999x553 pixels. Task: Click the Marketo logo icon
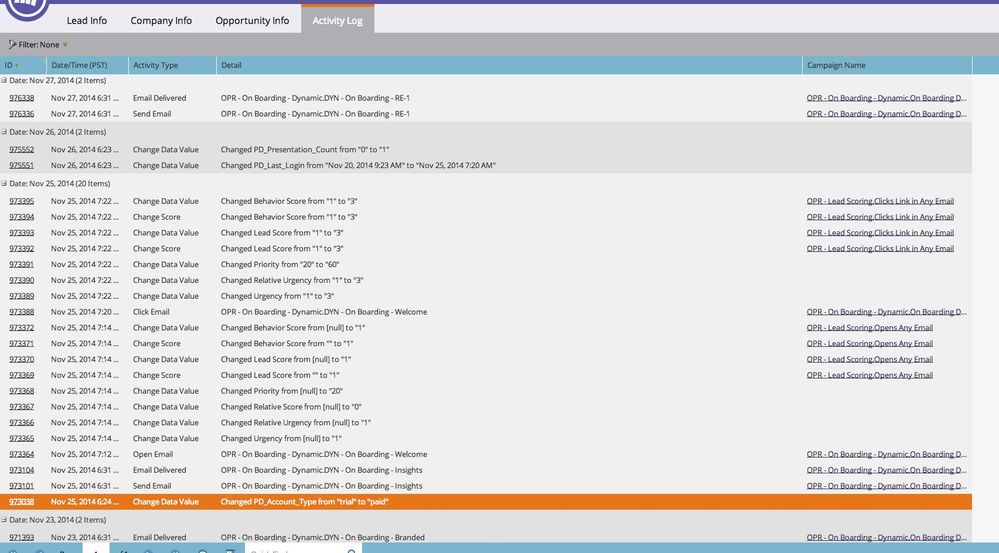(x=27, y=9)
